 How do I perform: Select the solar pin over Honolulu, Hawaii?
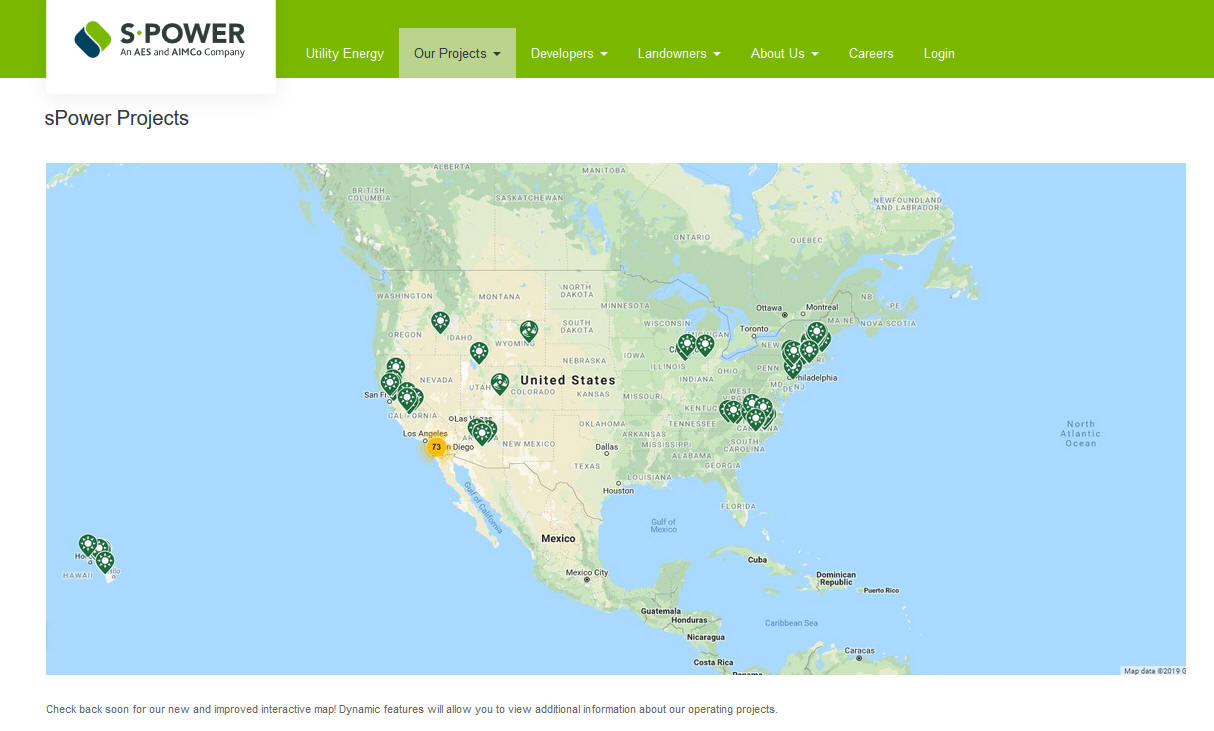[x=88, y=545]
